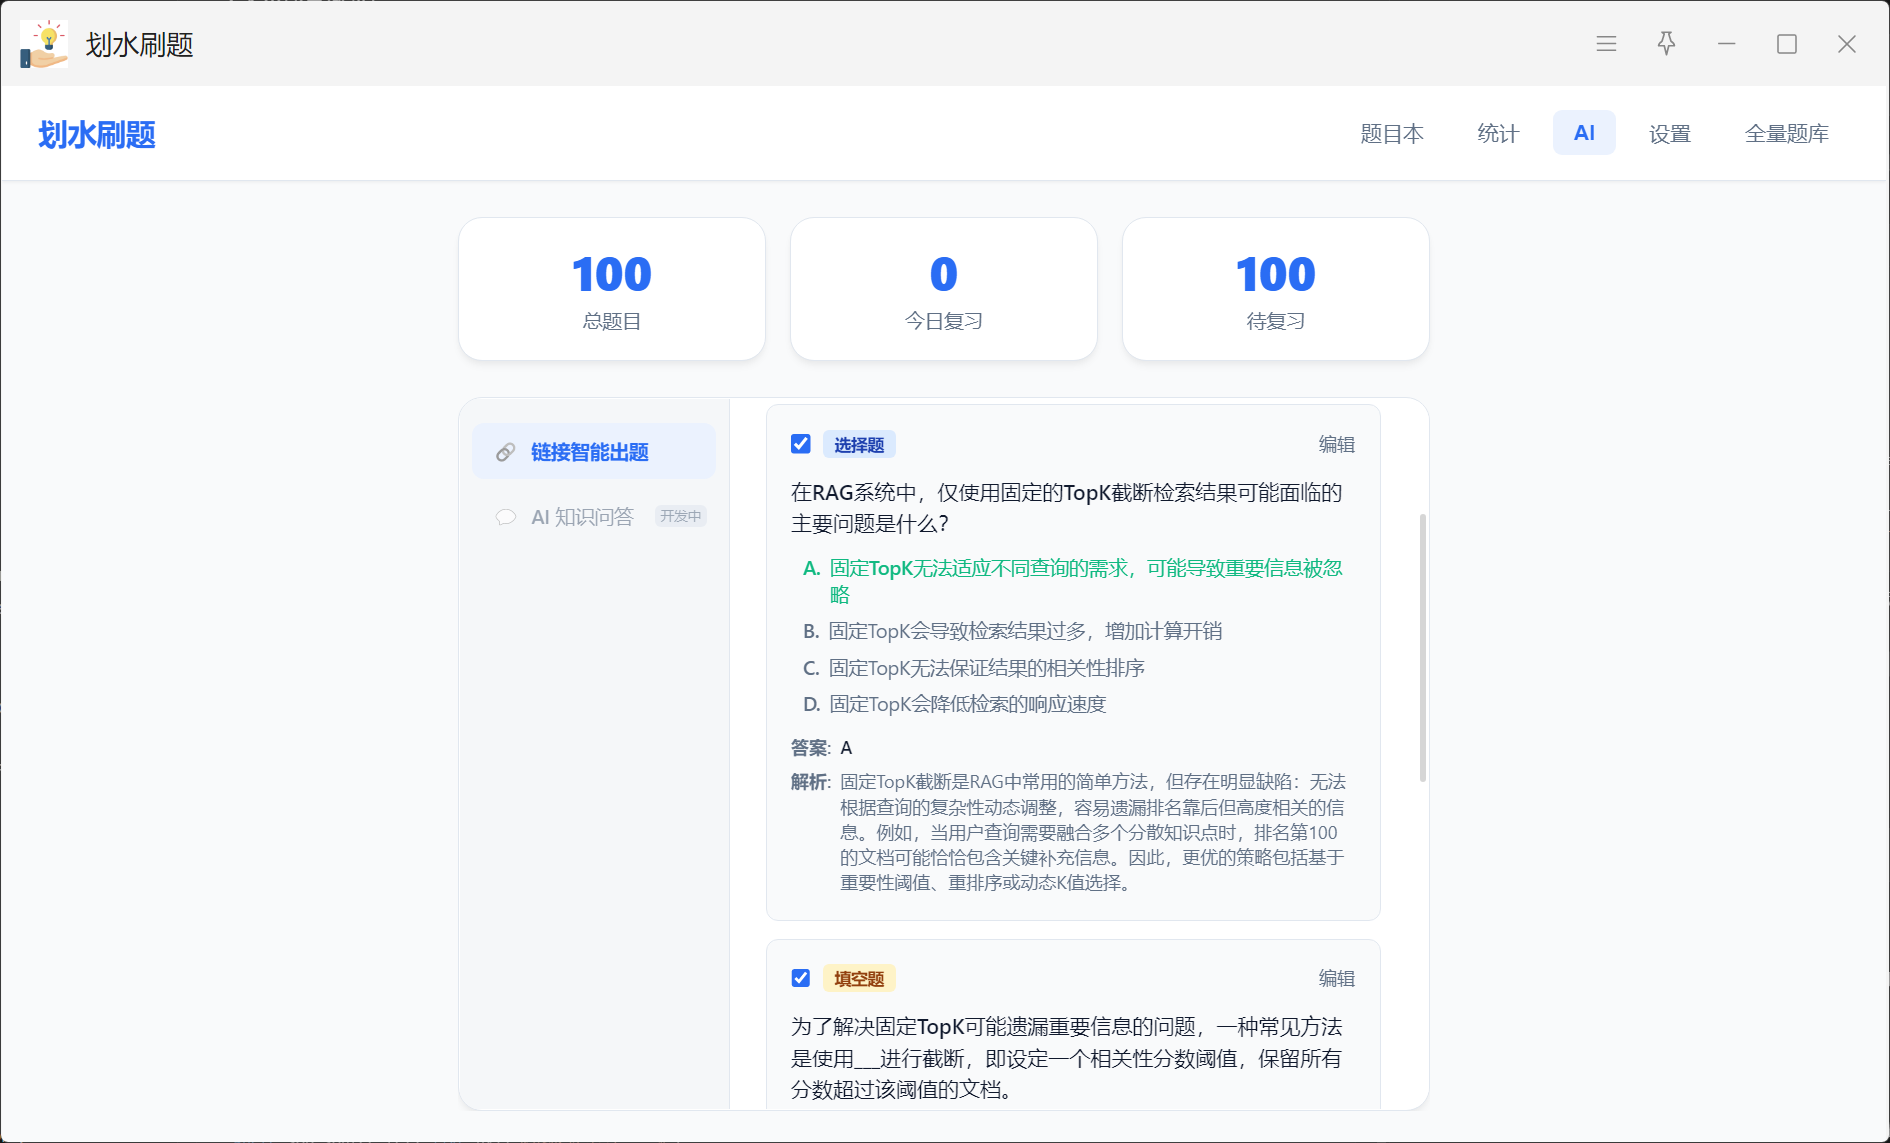Maximize the application window
Screen dimensions: 1890x1143
pyautogui.click(x=1786, y=44)
